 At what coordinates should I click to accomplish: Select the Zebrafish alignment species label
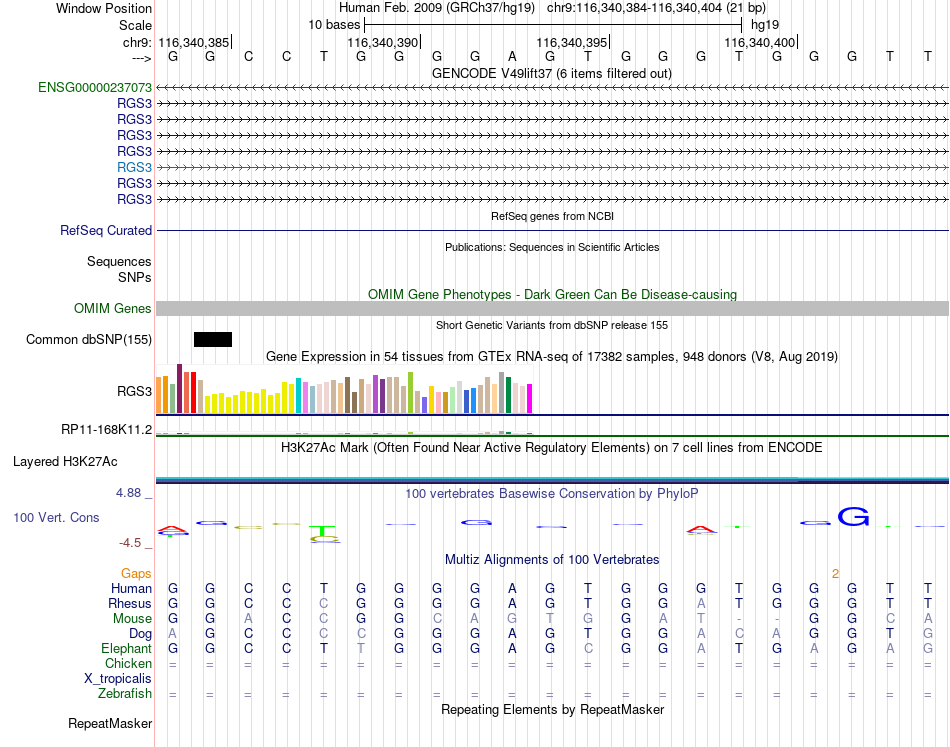coord(125,694)
